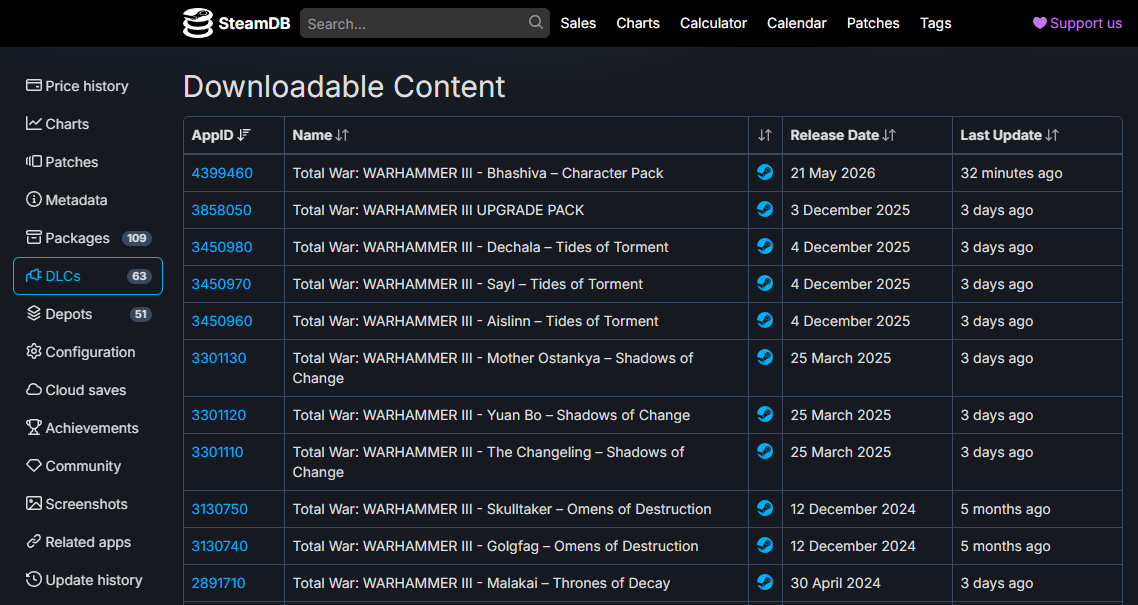Open the Packages sidebar section
The image size is (1138, 605).
88,238
